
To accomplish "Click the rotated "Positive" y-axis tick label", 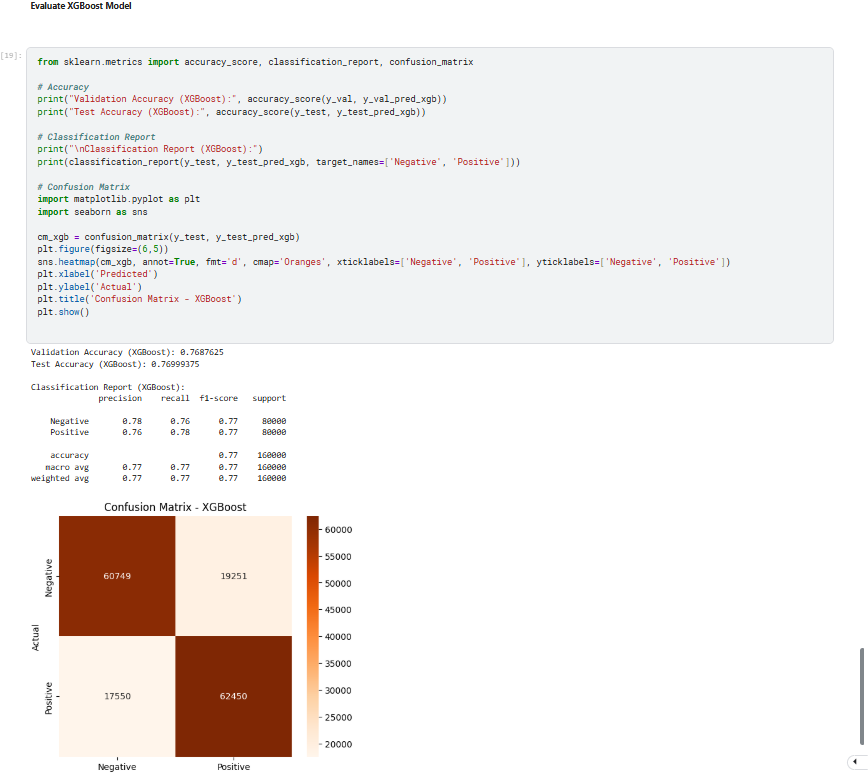I will (x=49, y=698).
